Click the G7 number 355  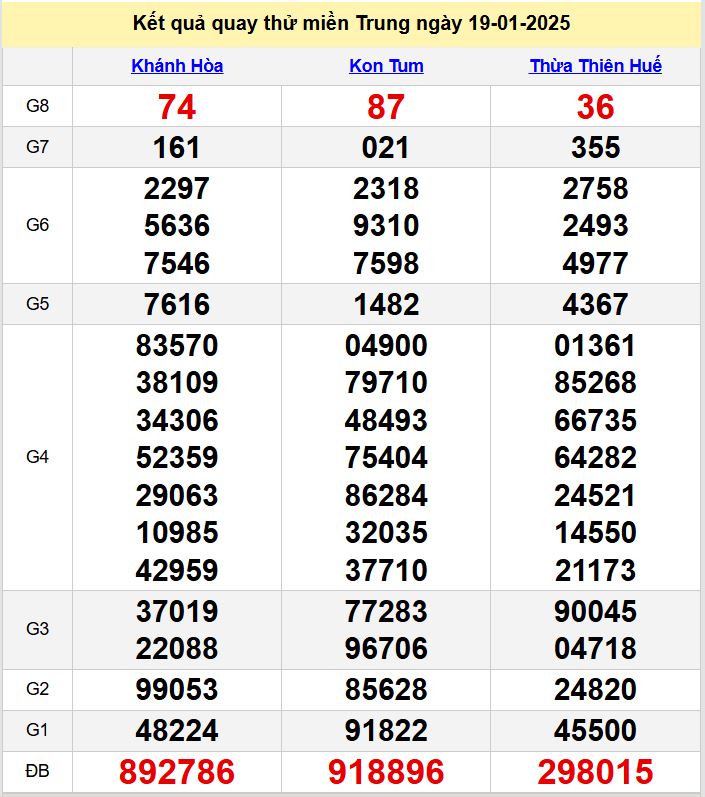point(595,148)
